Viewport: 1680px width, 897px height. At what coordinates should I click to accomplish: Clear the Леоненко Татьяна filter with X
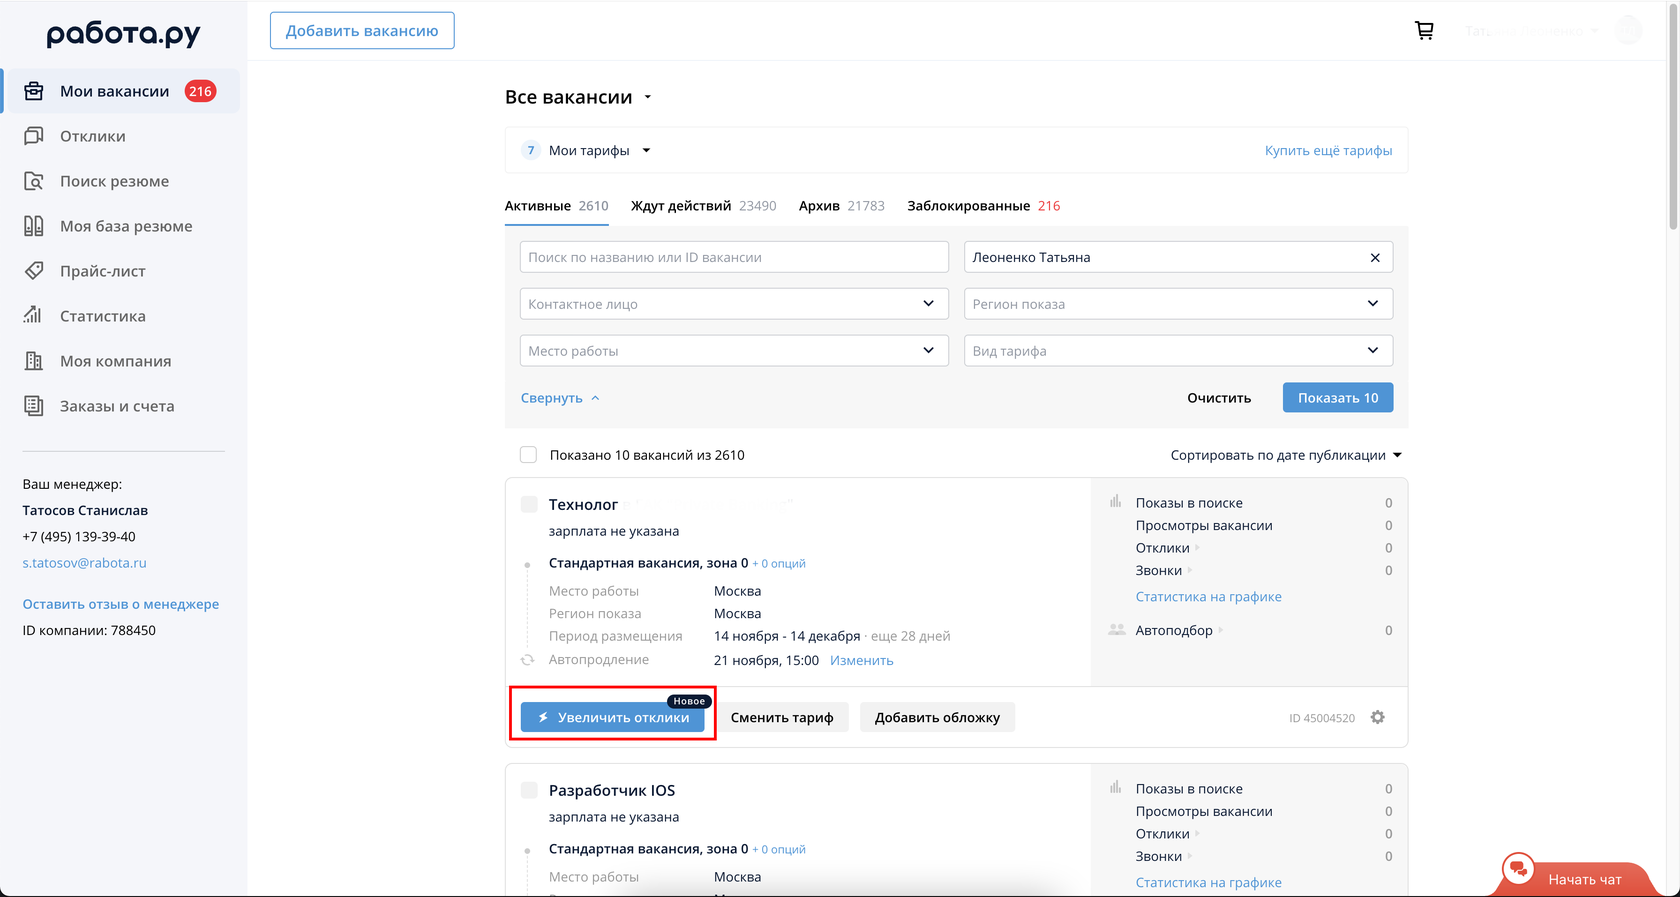1375,258
